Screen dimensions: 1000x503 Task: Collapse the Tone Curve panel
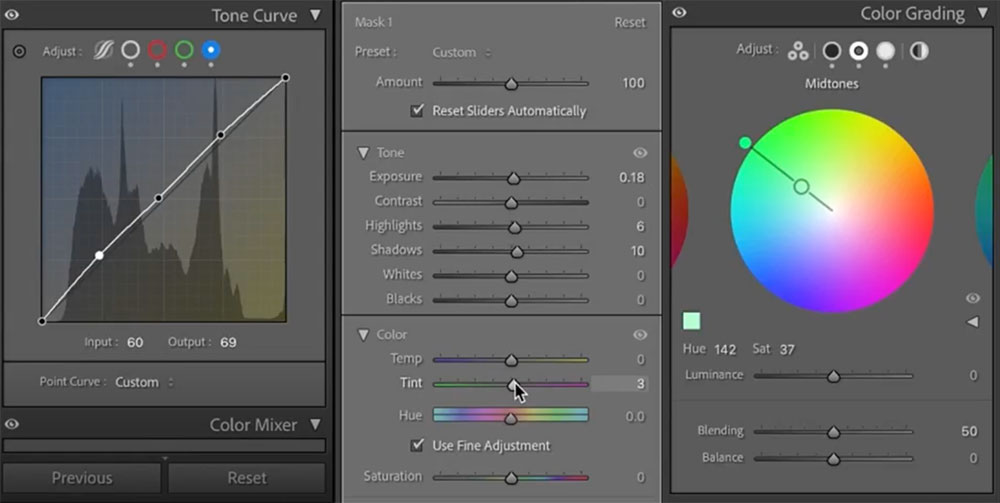click(316, 15)
